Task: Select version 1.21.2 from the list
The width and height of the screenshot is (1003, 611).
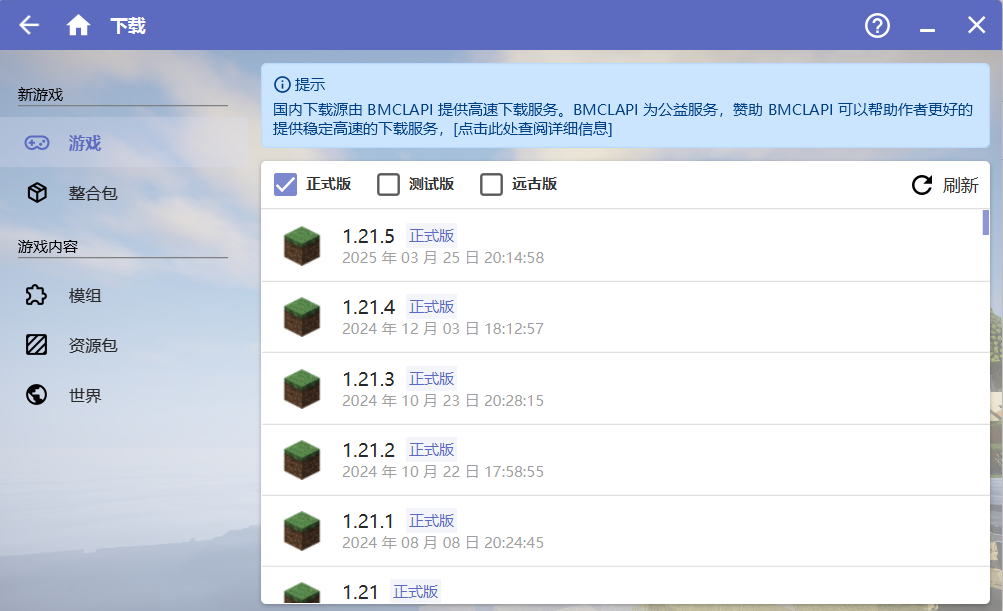Action: point(625,459)
